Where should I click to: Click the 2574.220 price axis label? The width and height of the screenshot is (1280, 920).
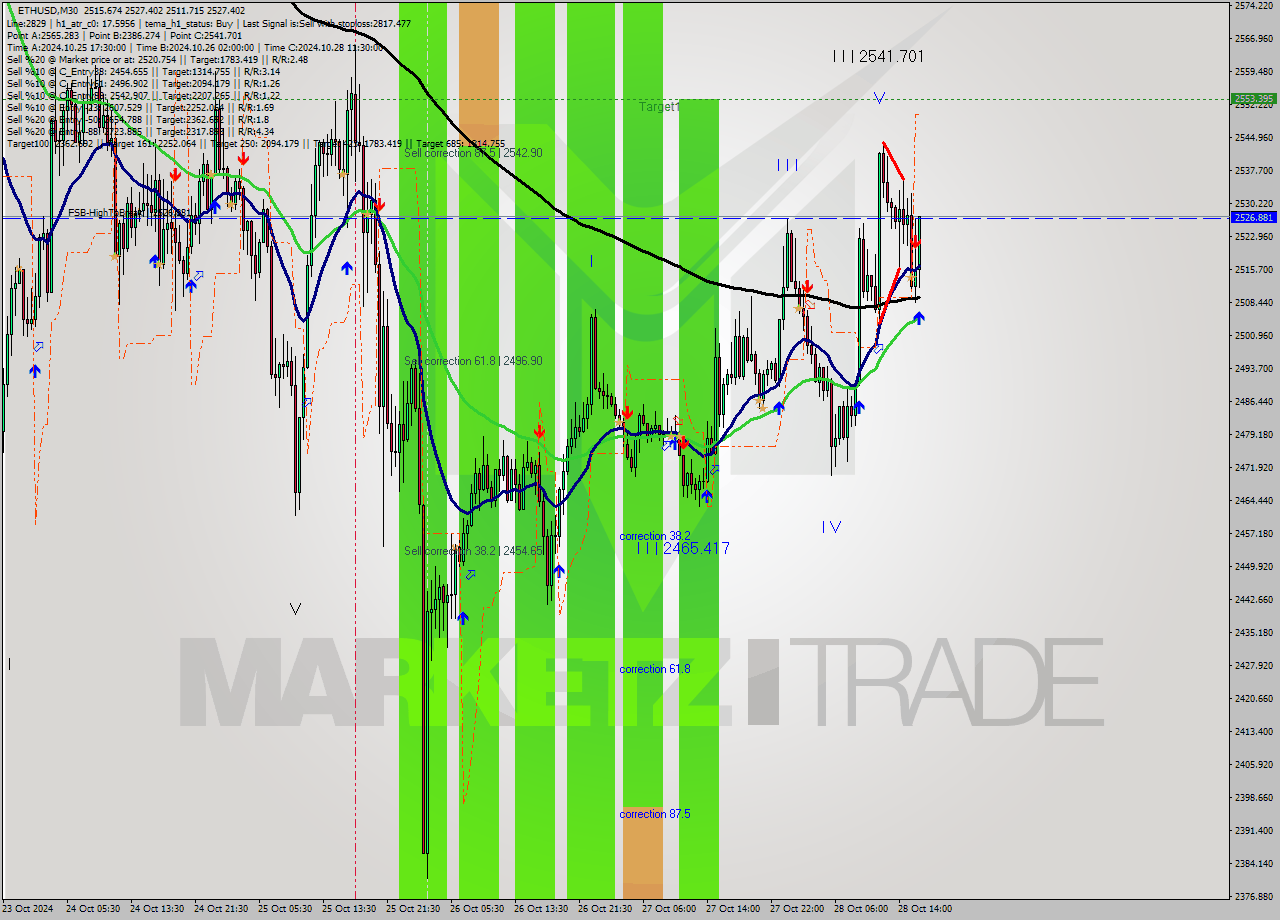point(1253,6)
